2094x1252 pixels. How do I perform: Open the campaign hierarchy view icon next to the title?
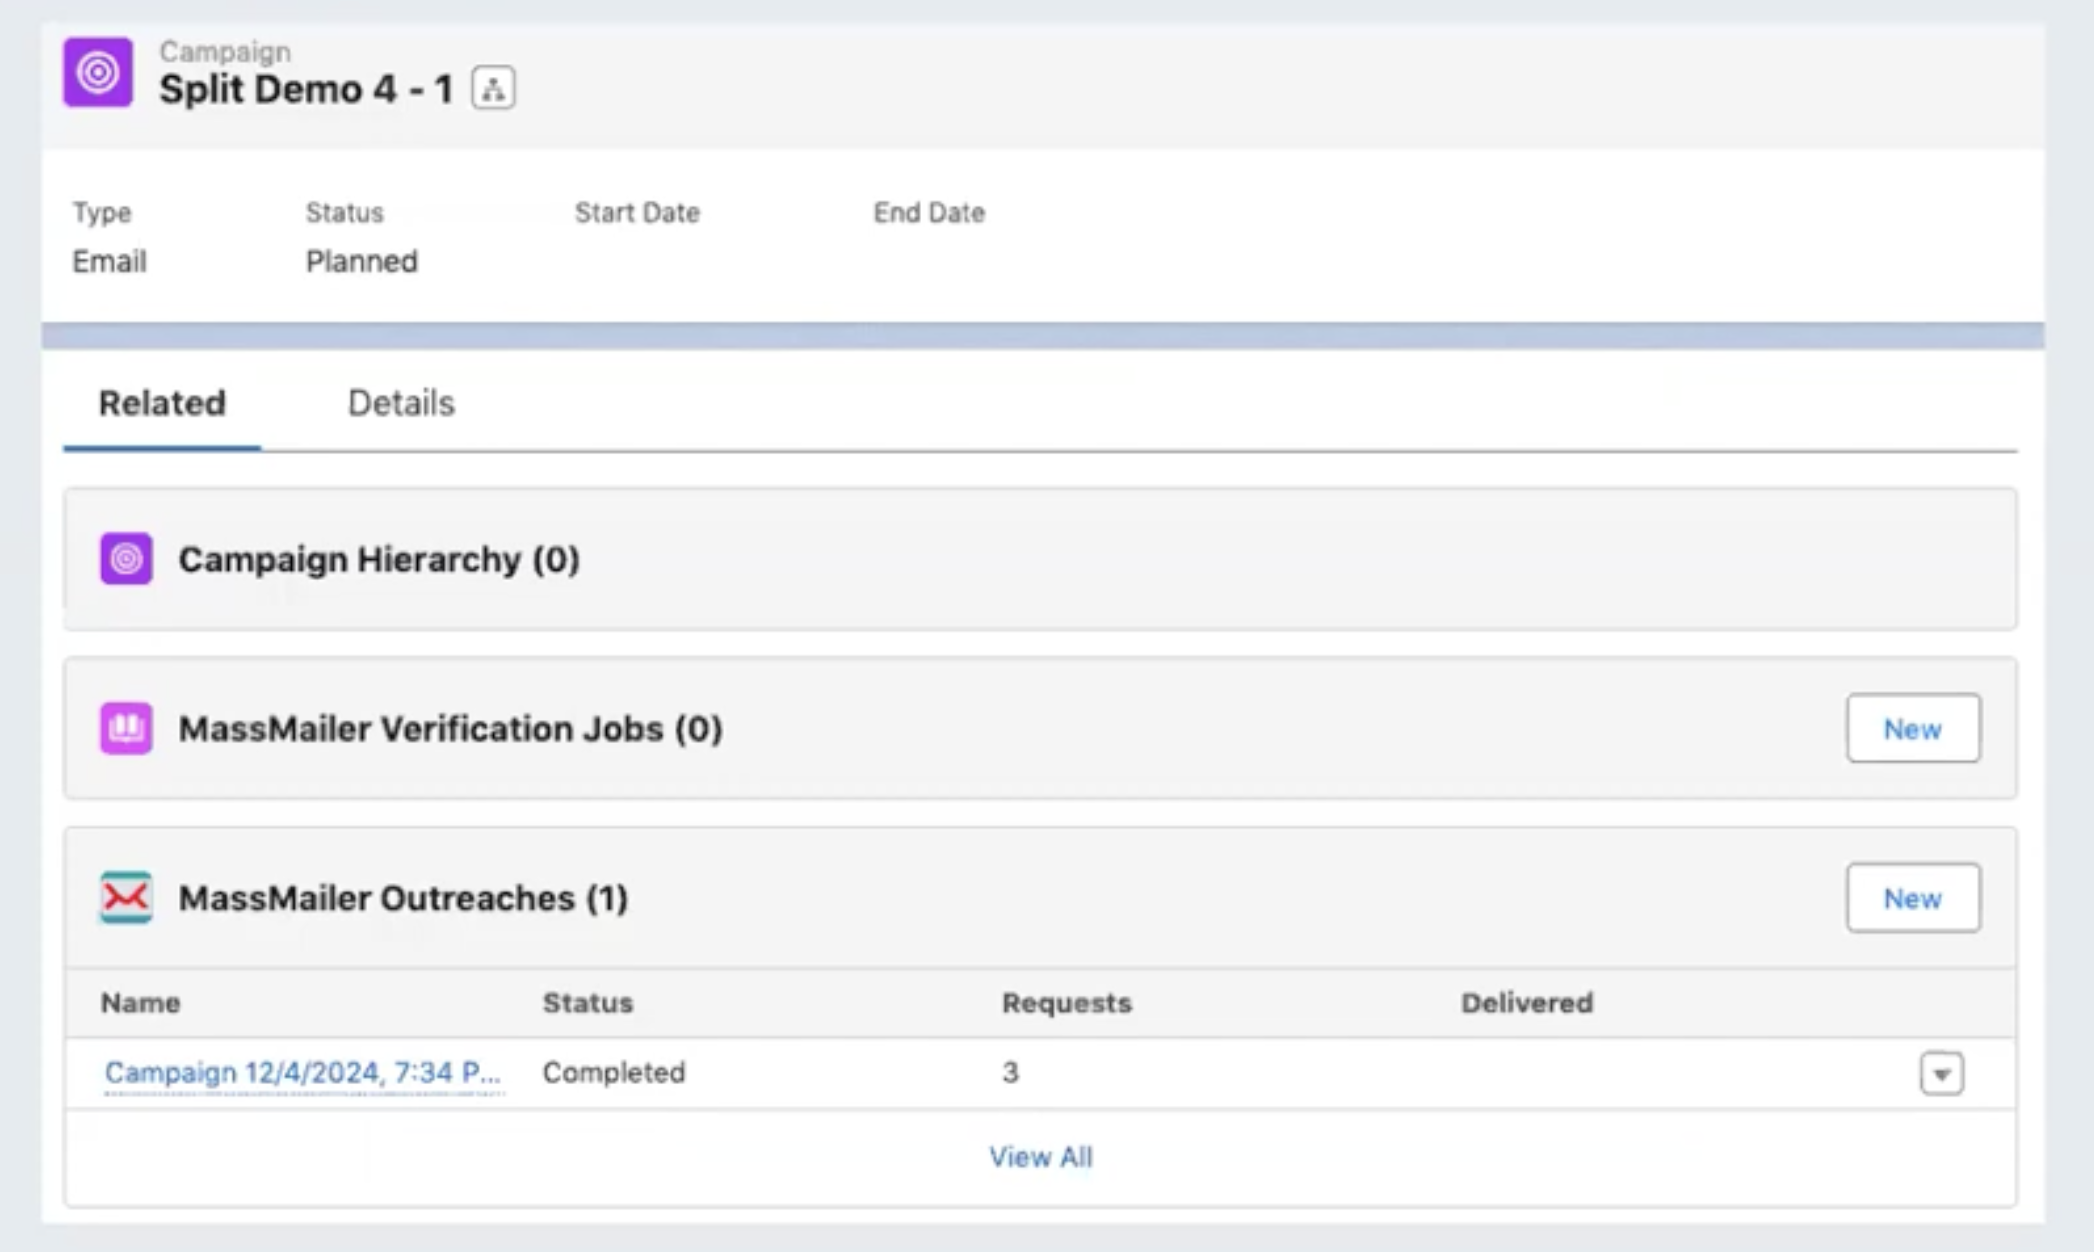493,88
